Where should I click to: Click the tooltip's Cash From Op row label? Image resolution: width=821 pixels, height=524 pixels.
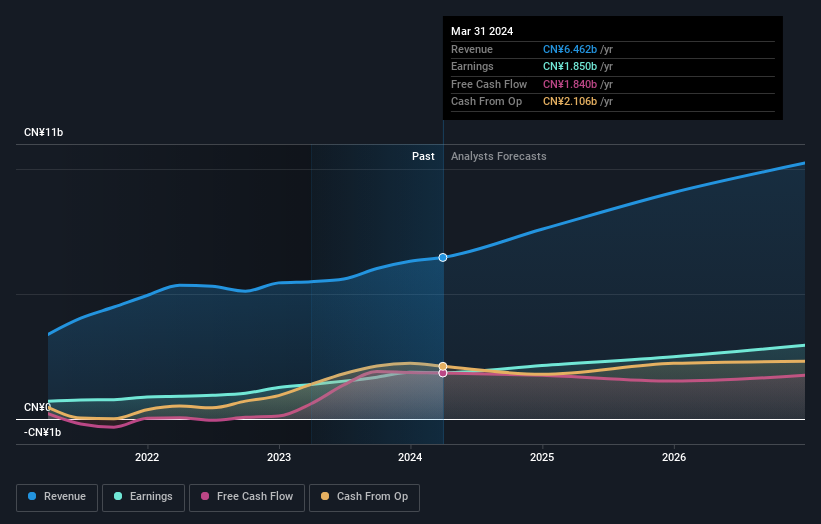(486, 102)
